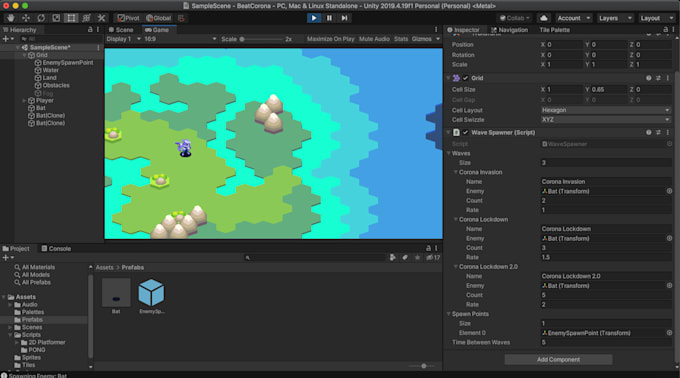Switch to the Project tab
This screenshot has width=680, height=378.
[x=16, y=248]
